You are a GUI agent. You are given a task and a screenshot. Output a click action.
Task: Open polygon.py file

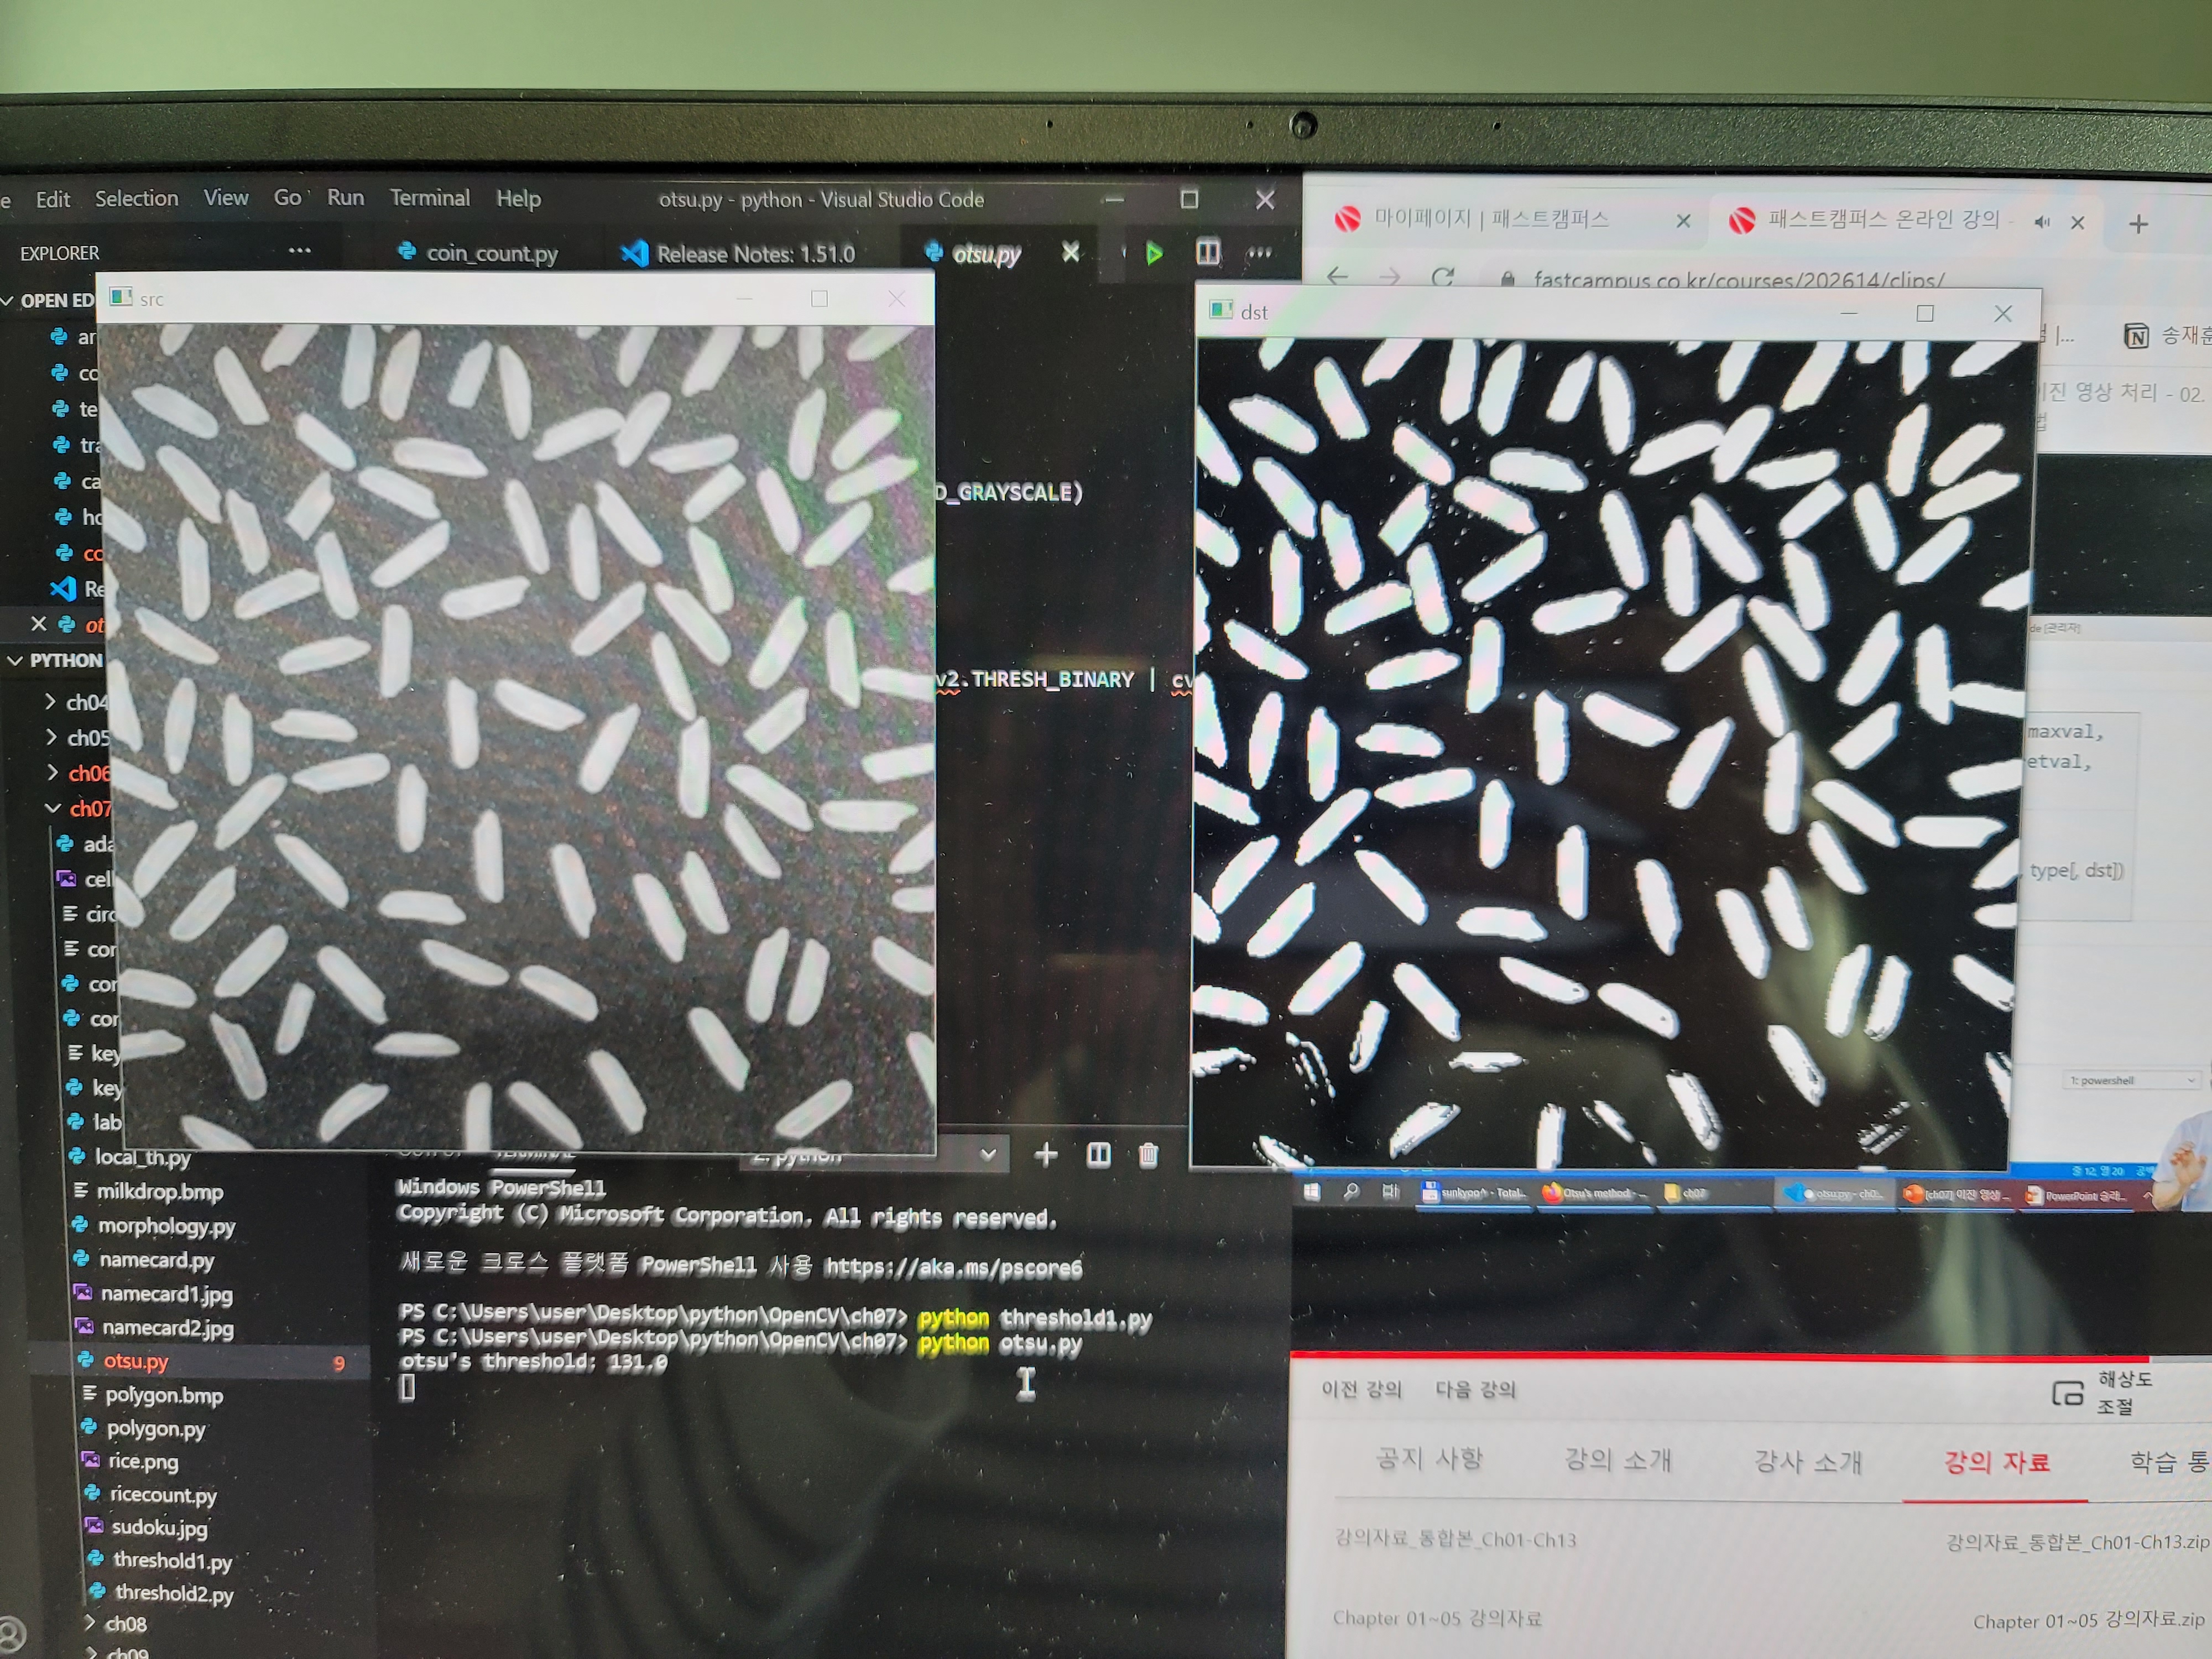(143, 1428)
